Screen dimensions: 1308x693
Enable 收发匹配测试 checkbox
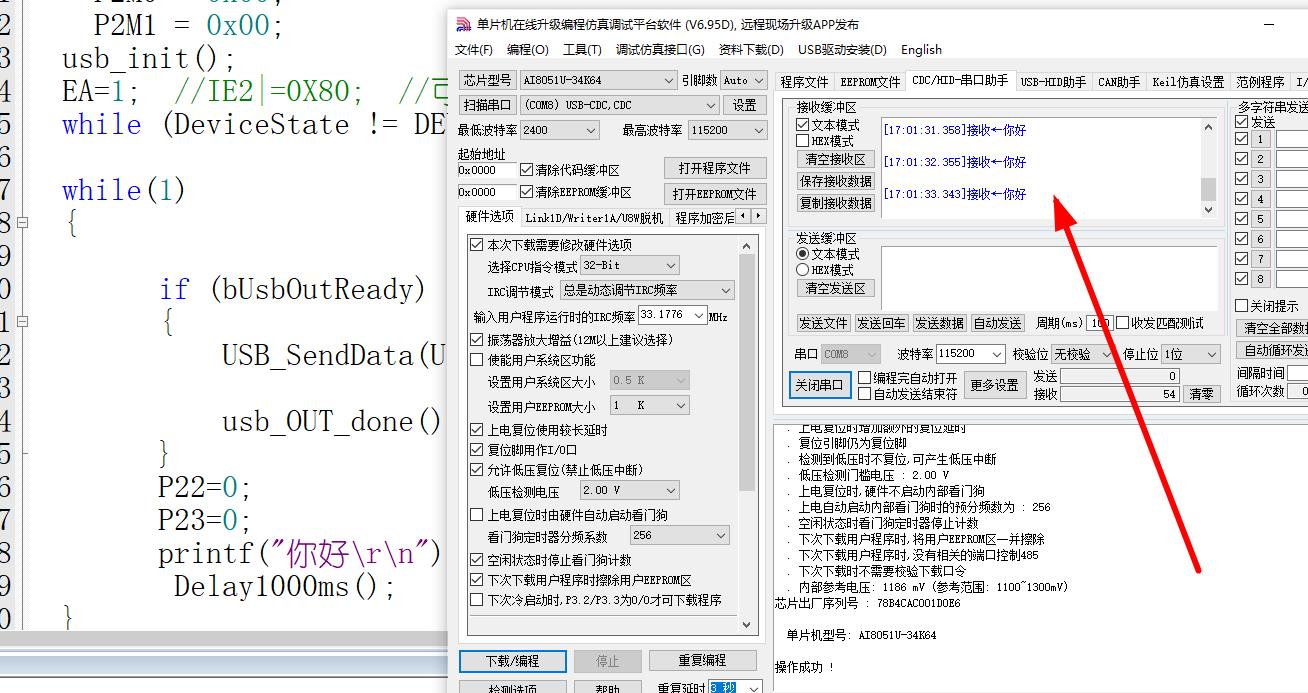(x=1122, y=323)
